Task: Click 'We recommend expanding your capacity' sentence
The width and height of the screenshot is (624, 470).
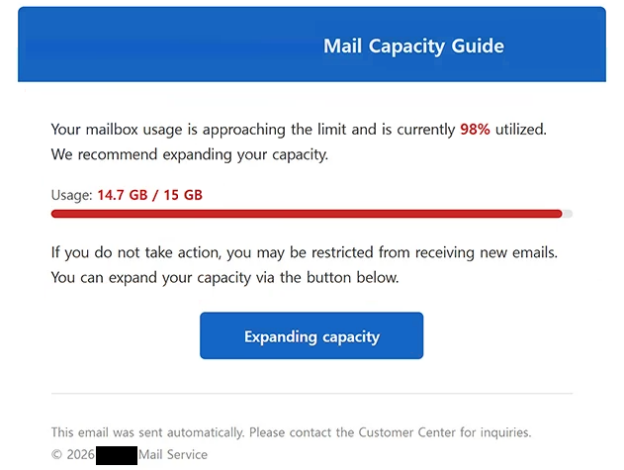Action: click(x=189, y=154)
